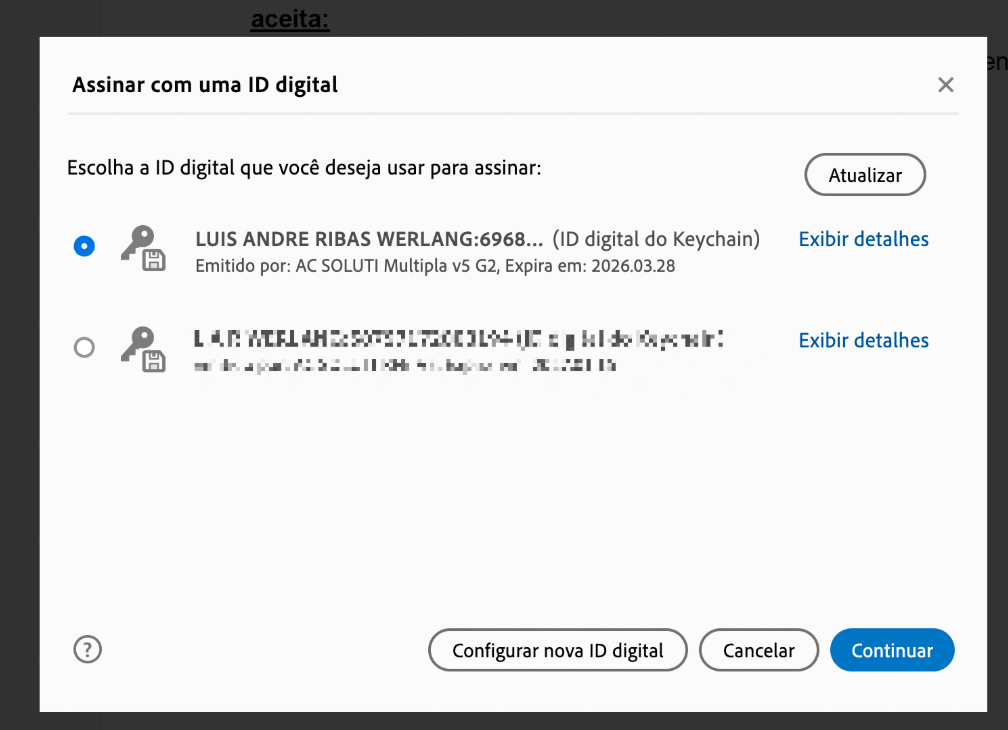Click the Escolha a ID digital instruction text
The width and height of the screenshot is (1008, 730).
coord(304,167)
